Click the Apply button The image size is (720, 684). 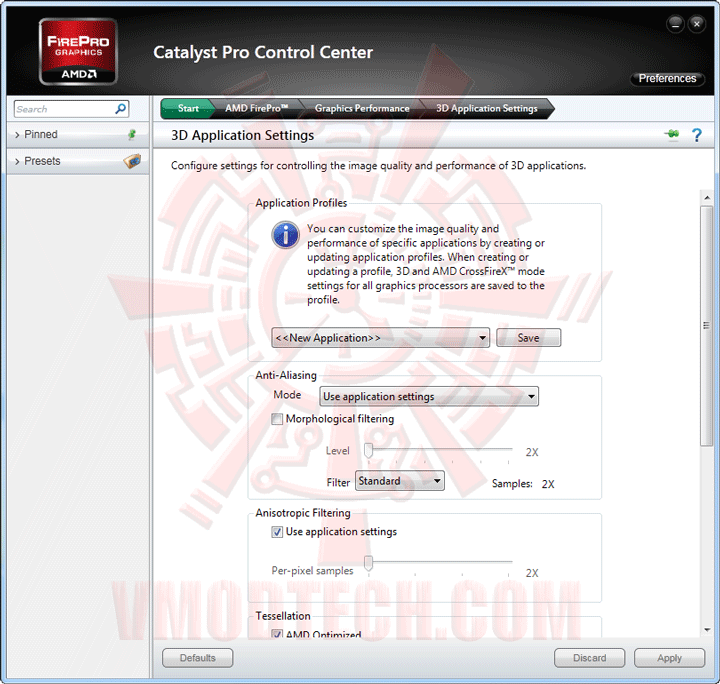[669, 658]
